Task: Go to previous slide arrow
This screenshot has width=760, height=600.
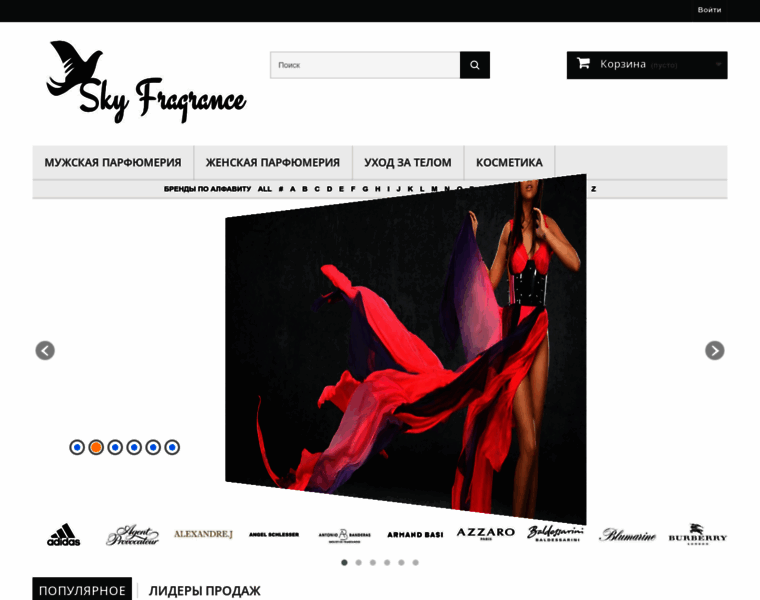Action: click(x=45, y=350)
